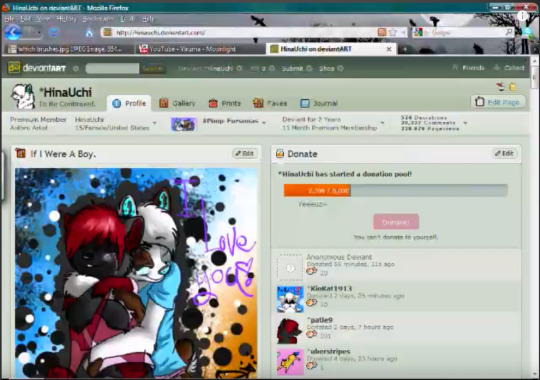Edit the Donate widget
This screenshot has height=380, width=540.
pyautogui.click(x=505, y=154)
